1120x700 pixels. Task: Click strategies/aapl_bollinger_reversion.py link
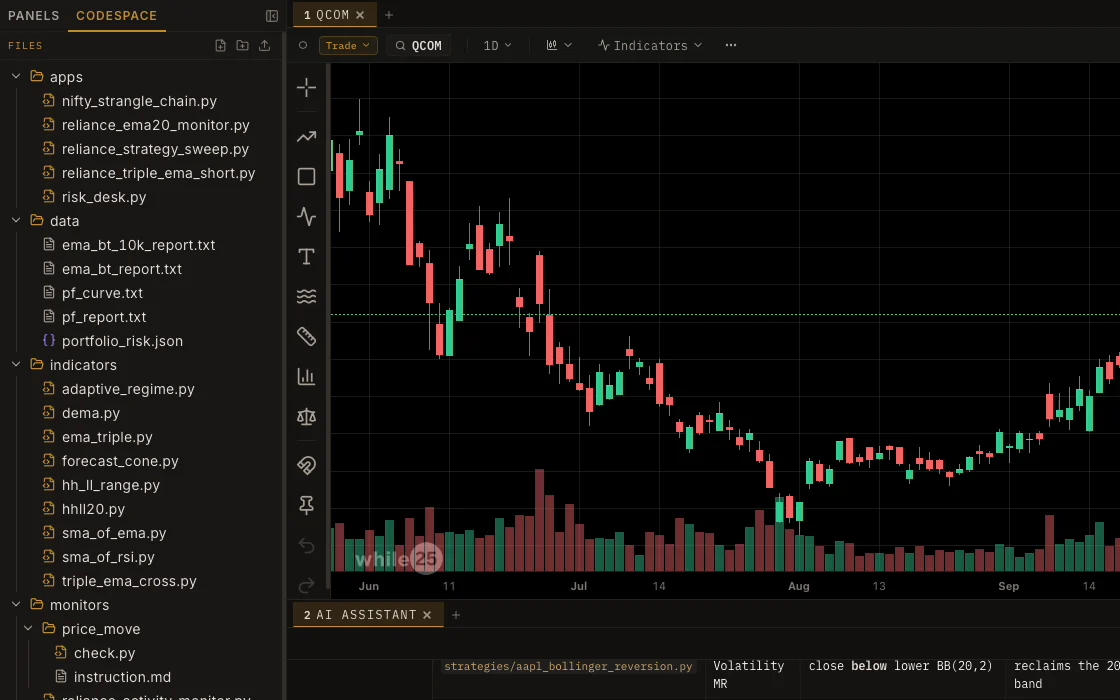(568, 666)
